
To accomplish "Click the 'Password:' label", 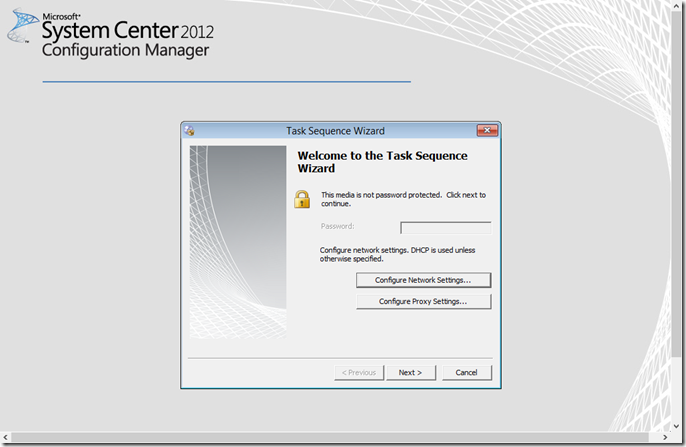I will pyautogui.click(x=337, y=226).
